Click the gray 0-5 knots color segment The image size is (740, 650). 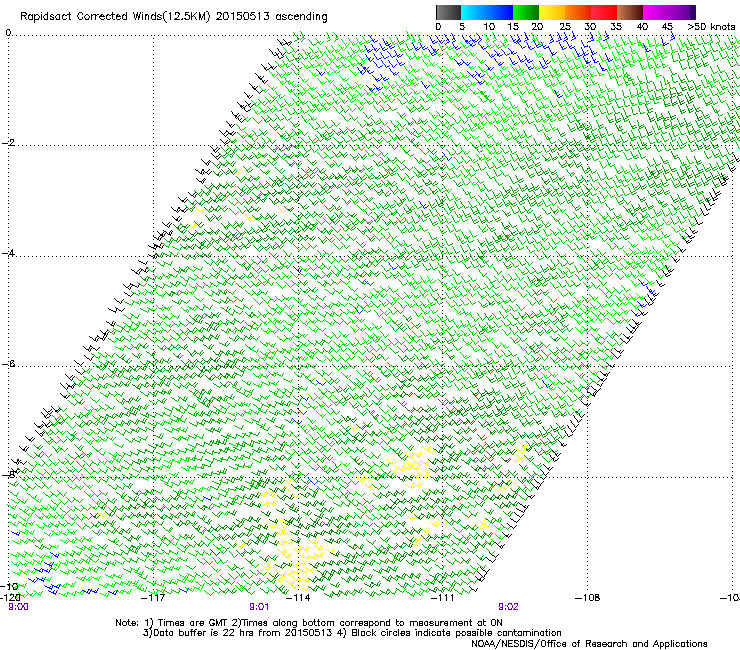click(448, 12)
